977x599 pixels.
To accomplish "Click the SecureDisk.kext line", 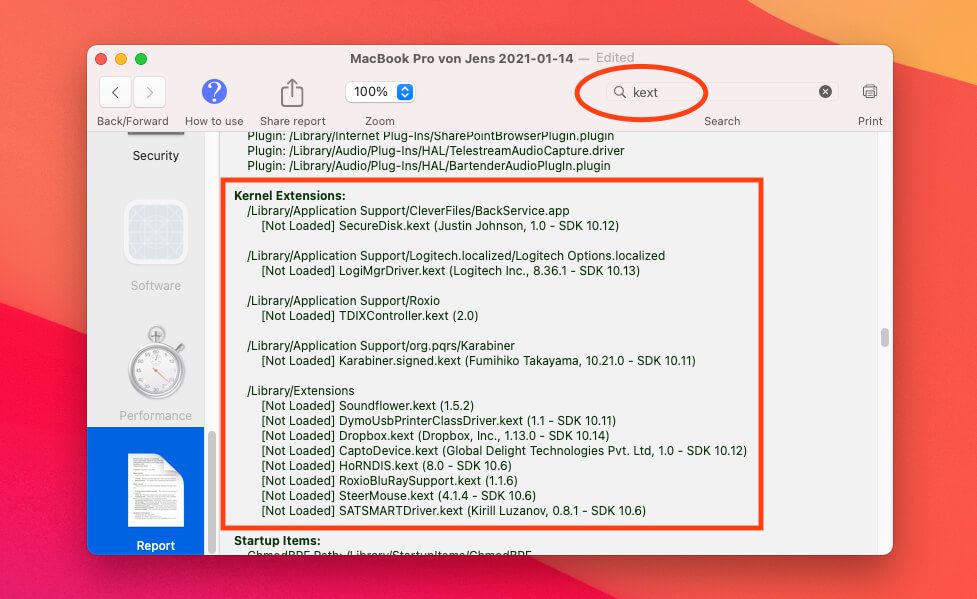I will click(440, 226).
